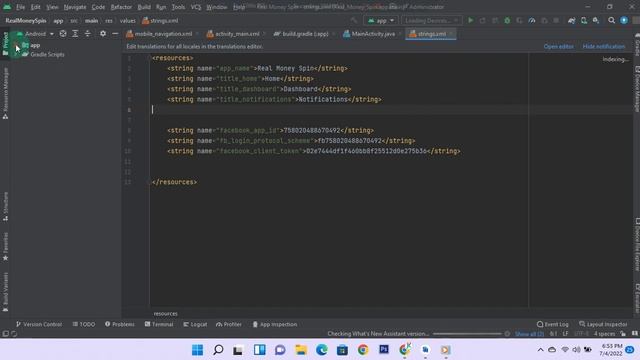640x360 pixels.
Task: Switch to the build.gradle (:app) tab
Action: click(305, 34)
